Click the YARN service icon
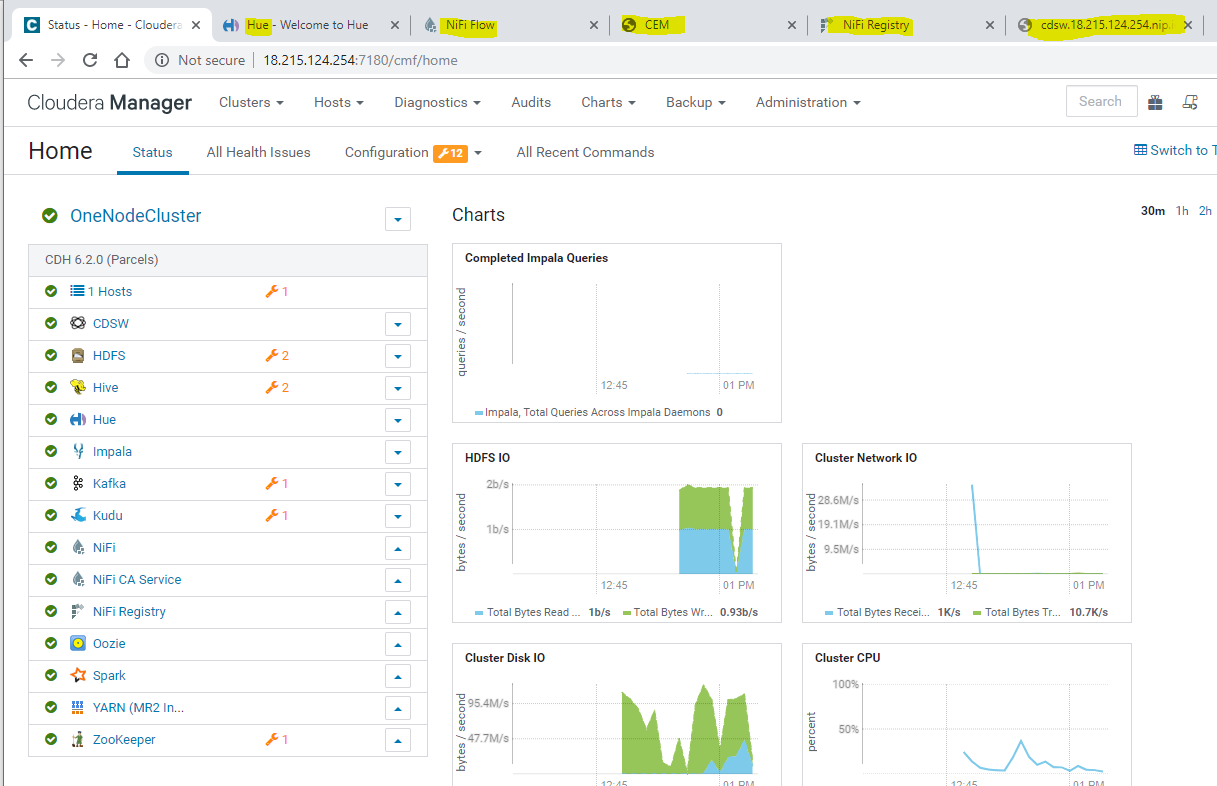This screenshot has height=786, width=1217. [x=78, y=707]
